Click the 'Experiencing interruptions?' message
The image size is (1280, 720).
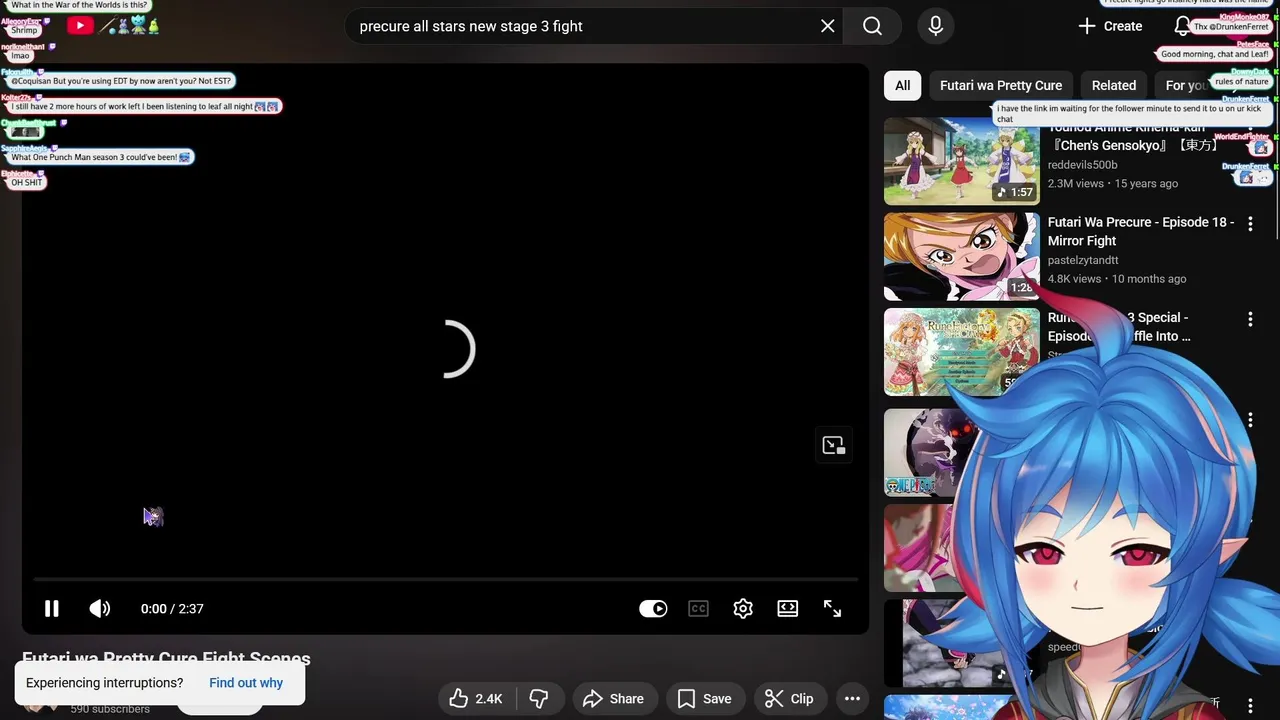105,683
